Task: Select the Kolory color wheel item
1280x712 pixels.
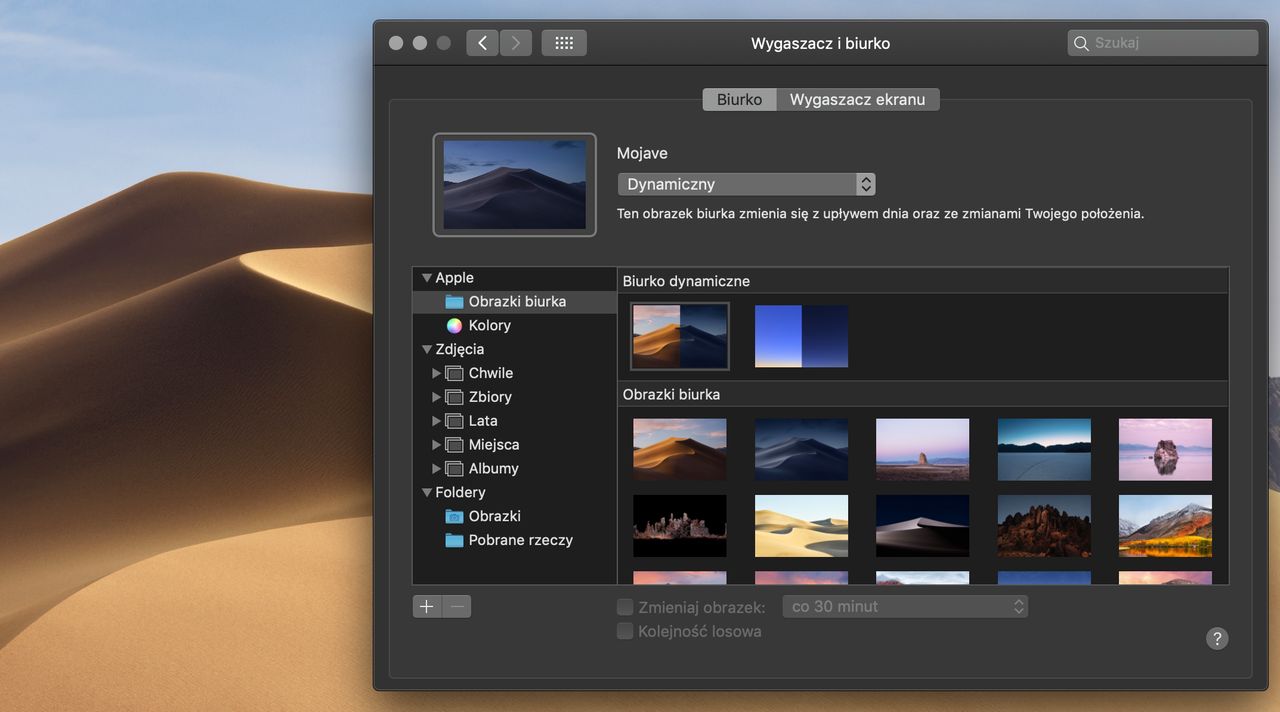Action: pos(489,325)
